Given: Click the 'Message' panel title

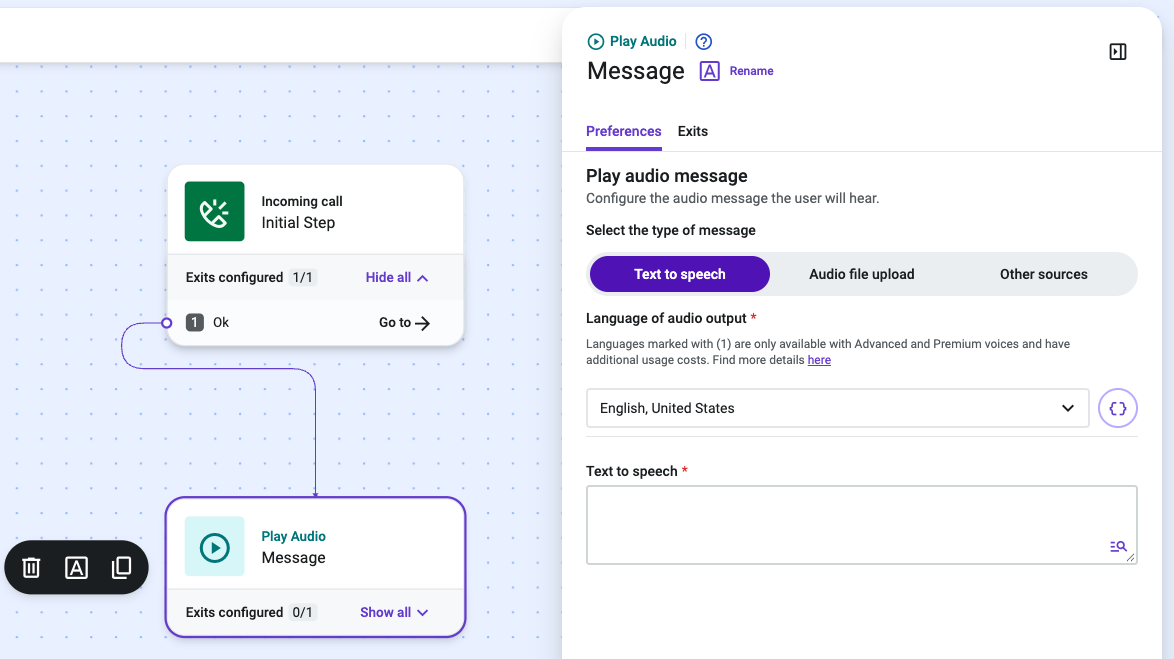Looking at the screenshot, I should point(636,71).
